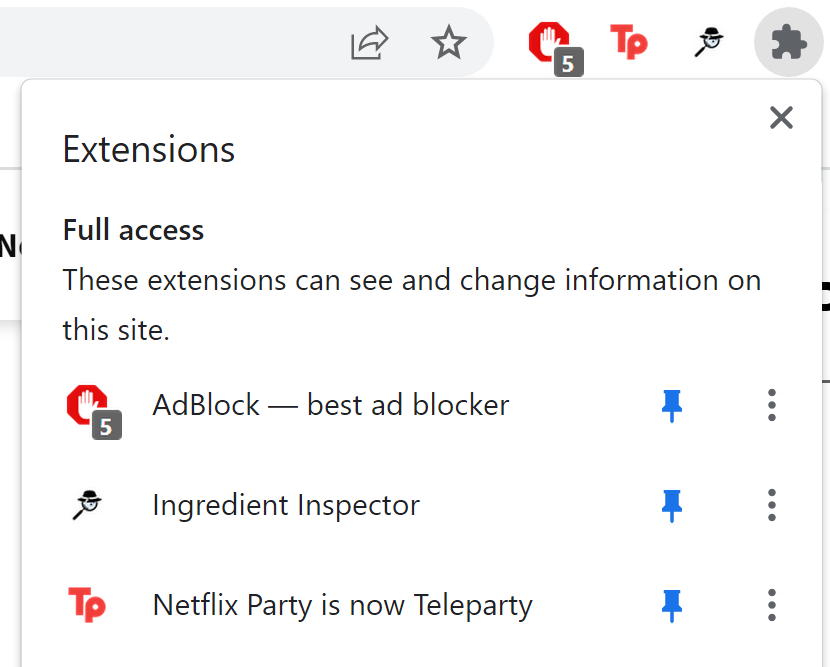Viewport: 830px width, 667px height.
Task: Click the Teleparty icon in the extensions list
Action: click(88, 605)
